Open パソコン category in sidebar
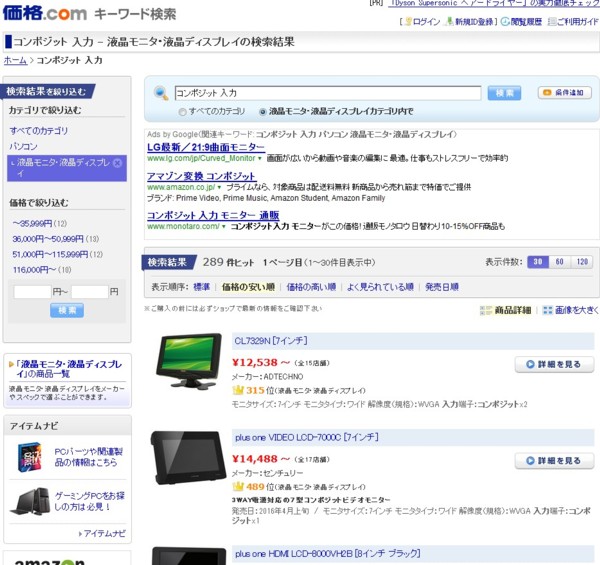The width and height of the screenshot is (600, 565). (23, 147)
